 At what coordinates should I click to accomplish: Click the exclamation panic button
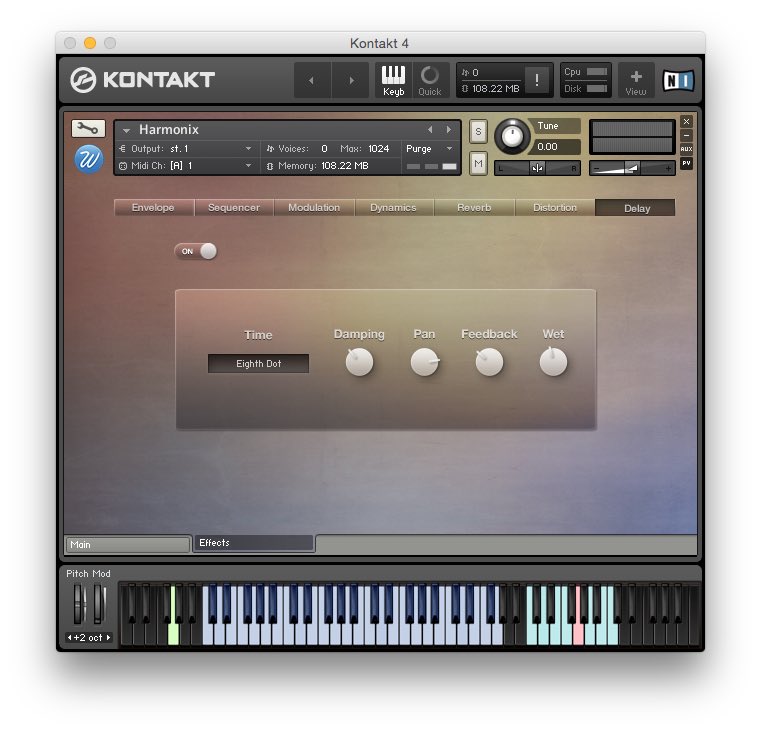(536, 80)
